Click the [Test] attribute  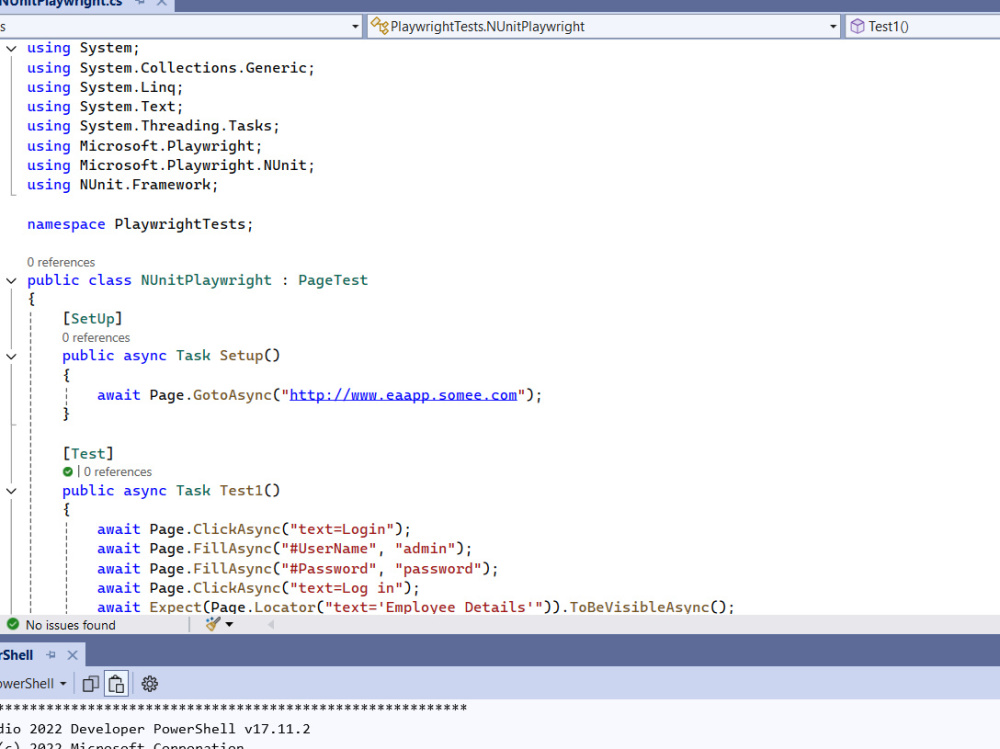click(x=88, y=454)
